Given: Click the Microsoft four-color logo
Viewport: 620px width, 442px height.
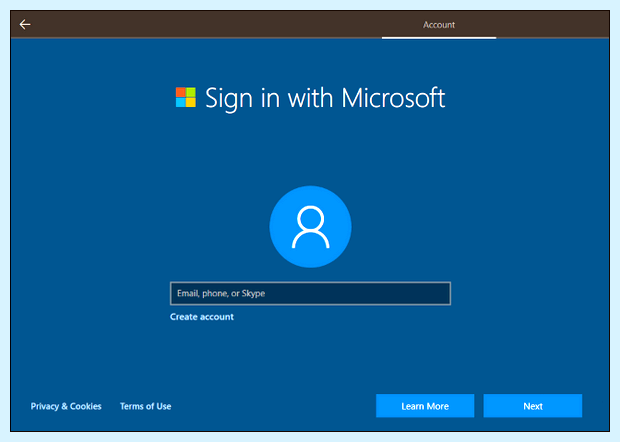Looking at the screenshot, I should coord(186,97).
